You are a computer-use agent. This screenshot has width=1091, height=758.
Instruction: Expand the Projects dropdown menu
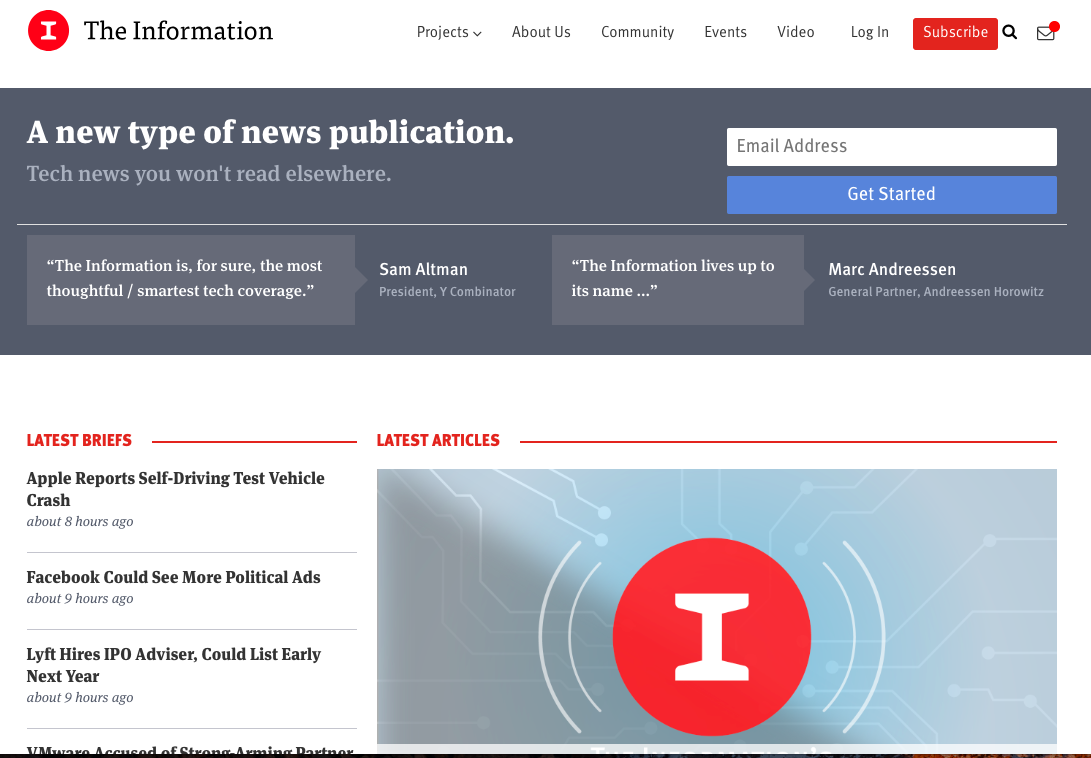tap(449, 33)
